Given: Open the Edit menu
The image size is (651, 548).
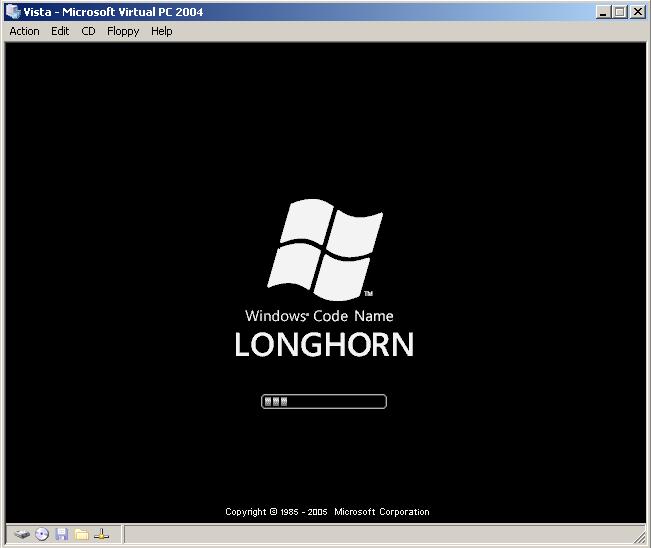Looking at the screenshot, I should click(60, 32).
